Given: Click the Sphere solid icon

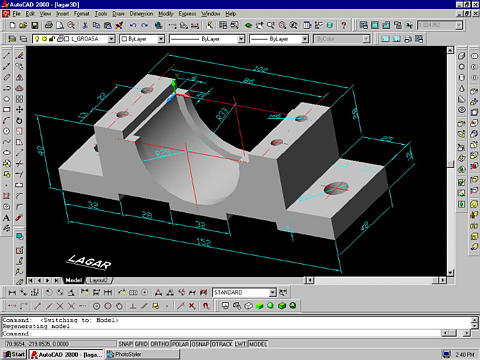Looking at the screenshot, I should (461, 67).
